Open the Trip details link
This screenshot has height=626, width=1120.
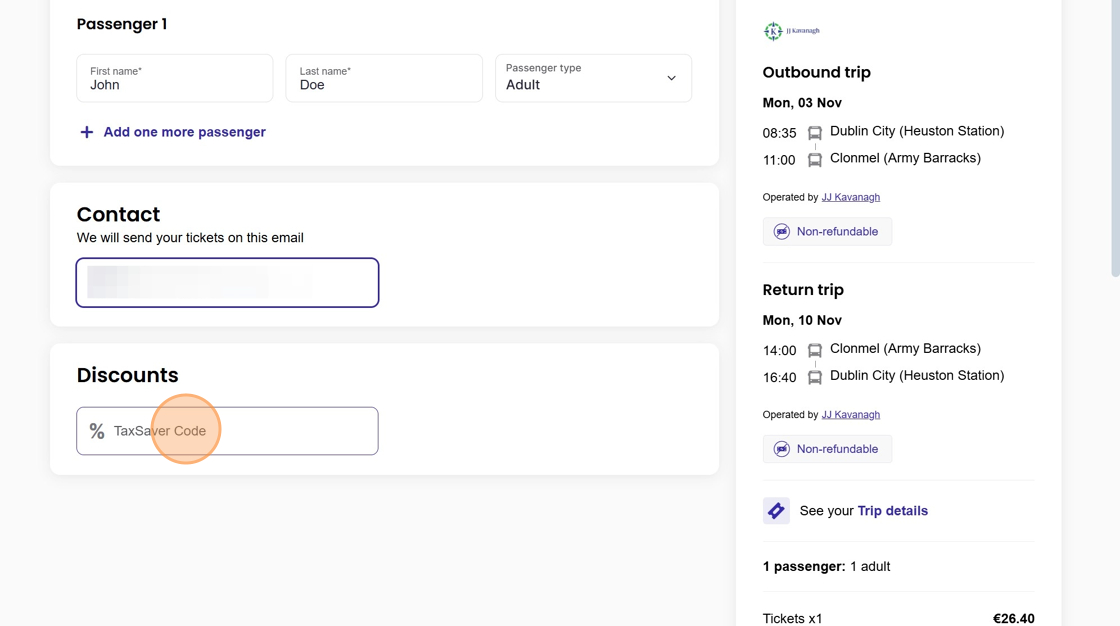pyautogui.click(x=892, y=511)
